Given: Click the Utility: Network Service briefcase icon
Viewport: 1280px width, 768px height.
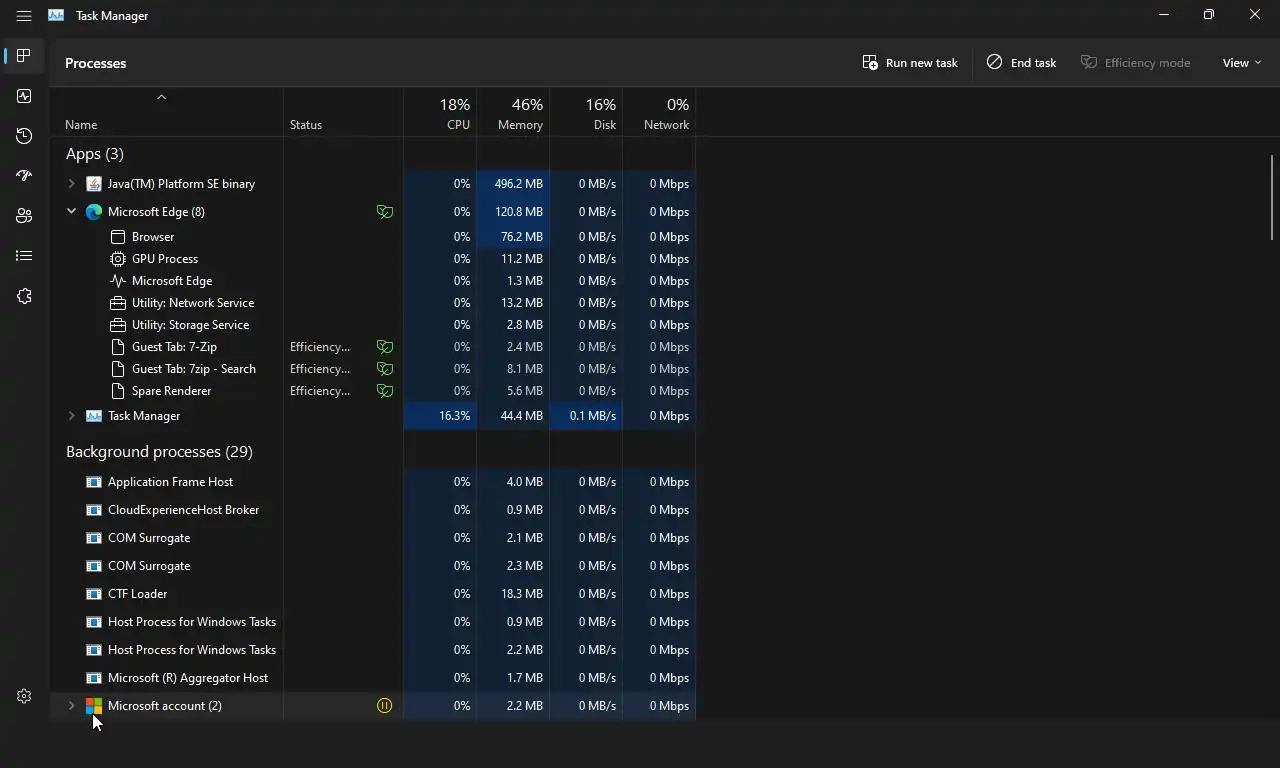Looking at the screenshot, I should tap(118, 303).
